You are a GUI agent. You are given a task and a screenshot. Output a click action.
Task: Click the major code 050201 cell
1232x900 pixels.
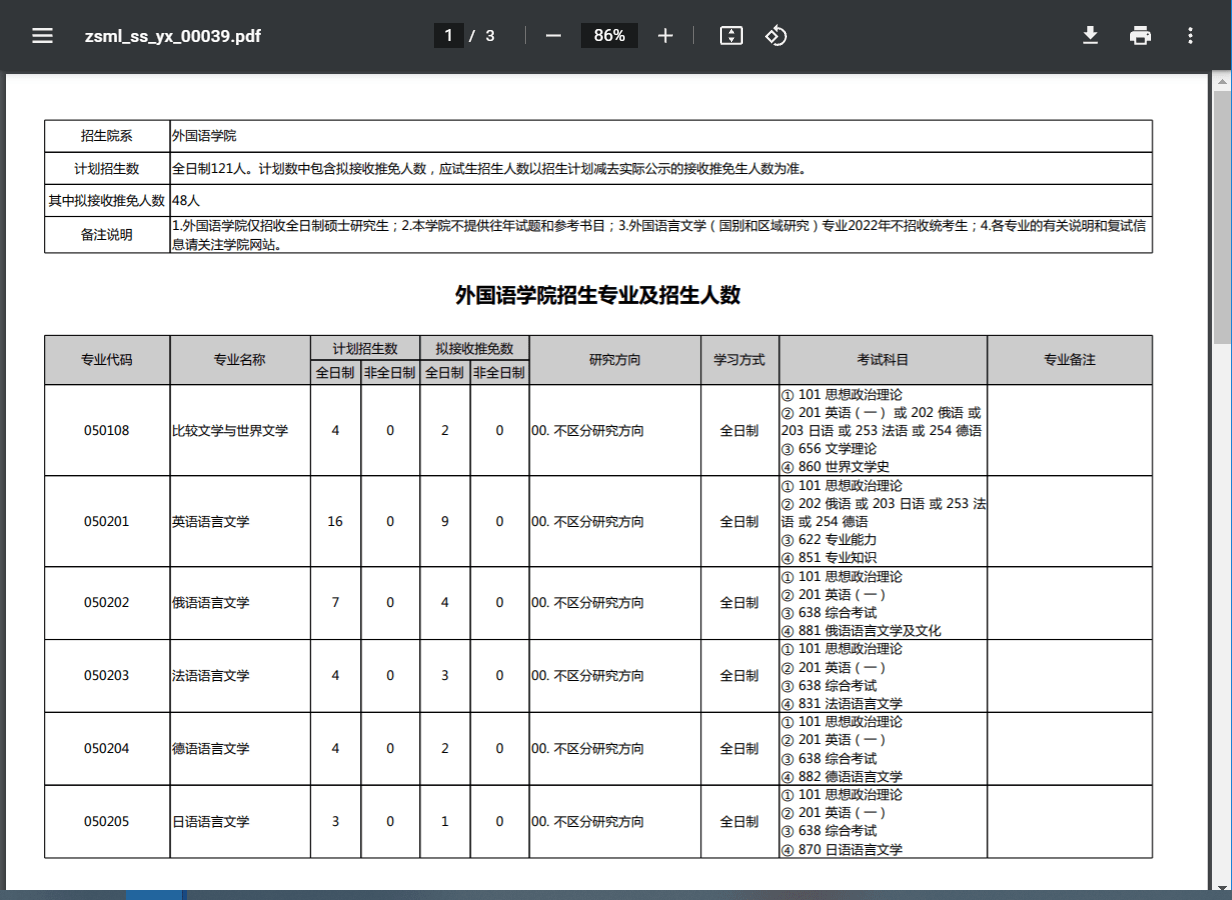click(107, 522)
